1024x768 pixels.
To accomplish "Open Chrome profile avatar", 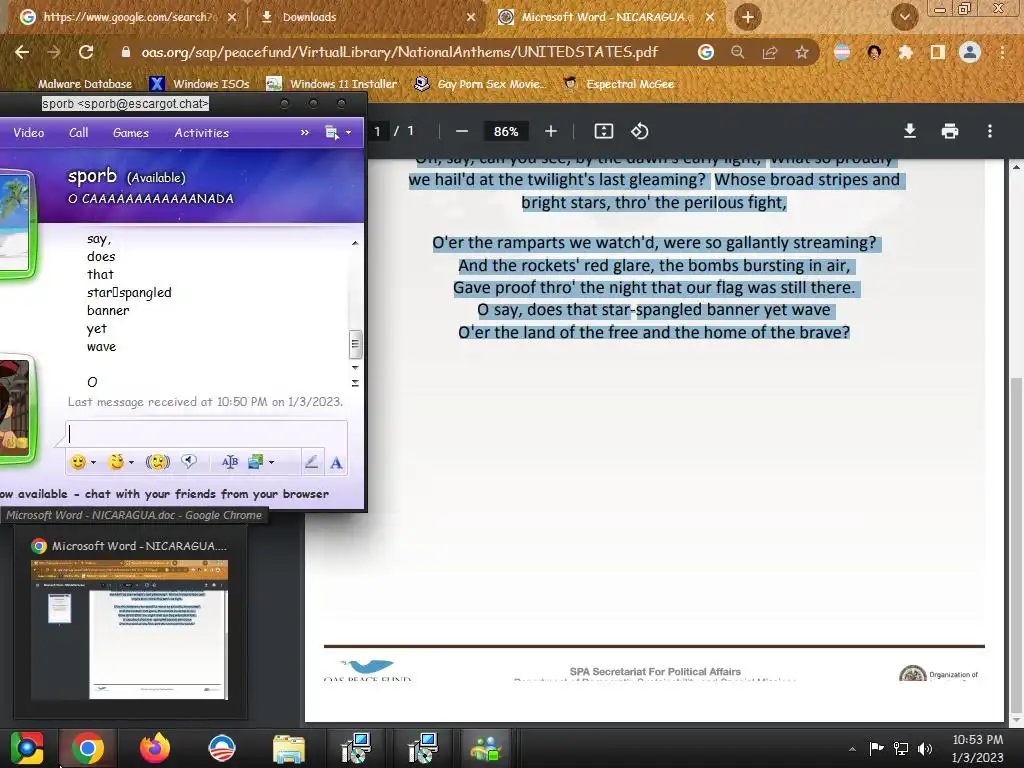I will [x=970, y=52].
